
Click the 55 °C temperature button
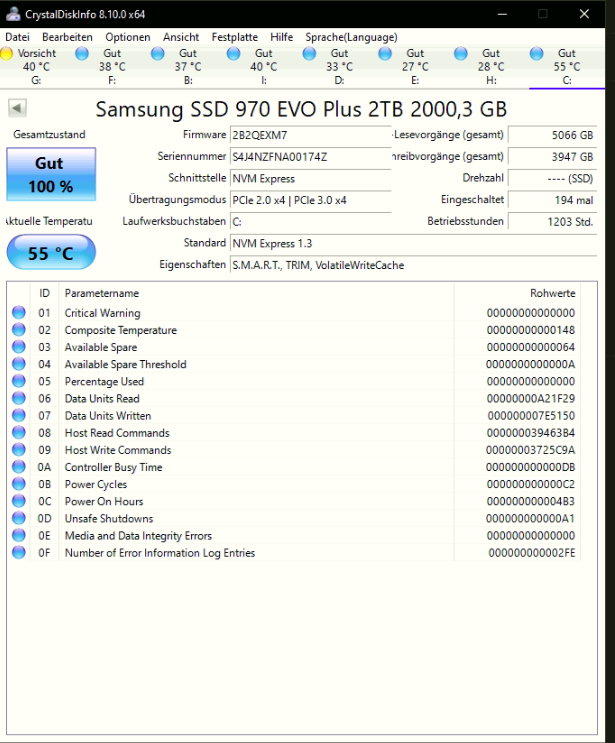pyautogui.click(x=51, y=253)
